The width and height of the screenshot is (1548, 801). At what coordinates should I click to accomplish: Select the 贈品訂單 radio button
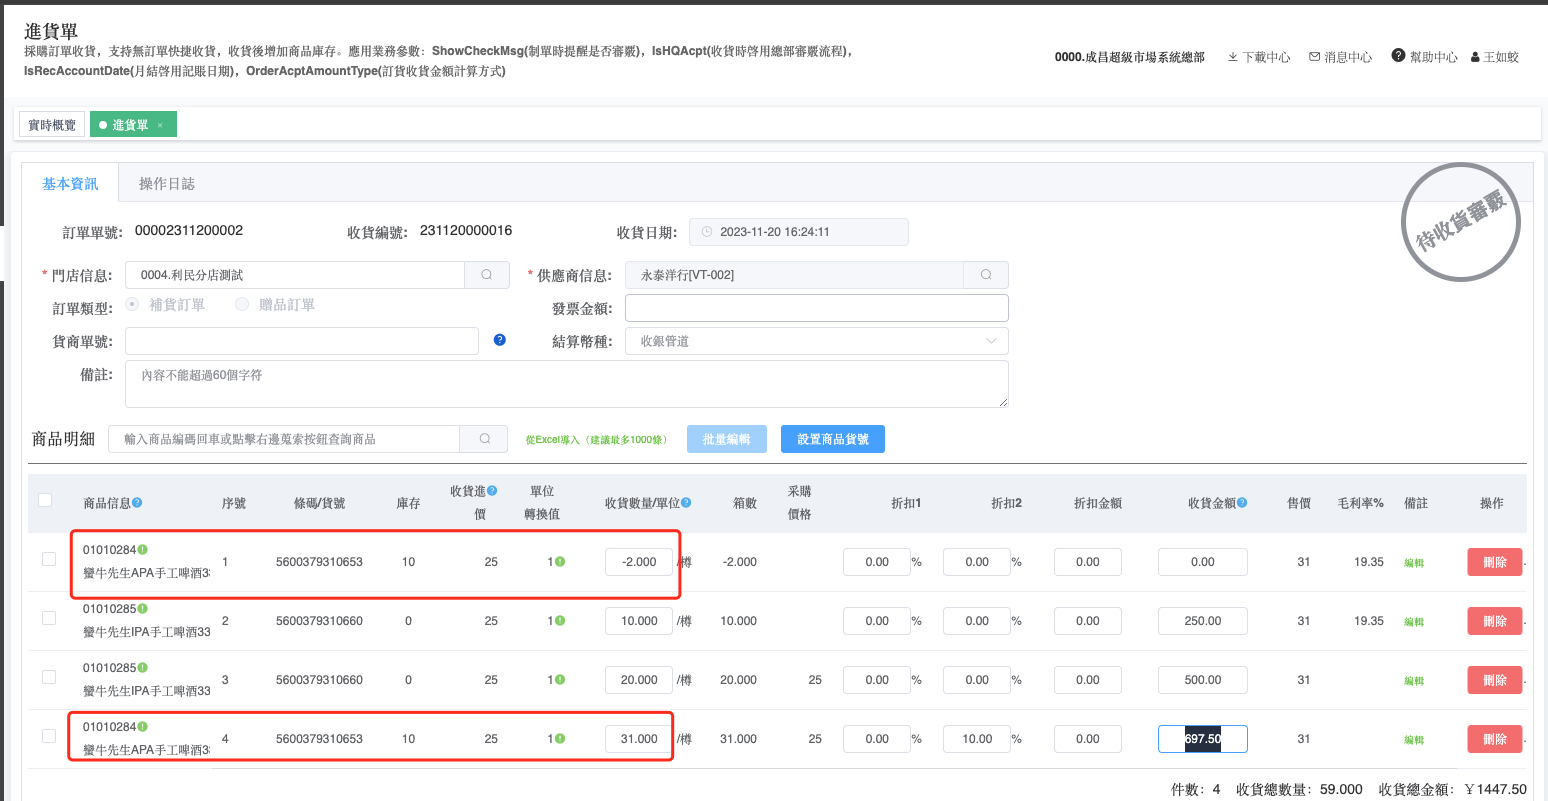click(x=242, y=304)
